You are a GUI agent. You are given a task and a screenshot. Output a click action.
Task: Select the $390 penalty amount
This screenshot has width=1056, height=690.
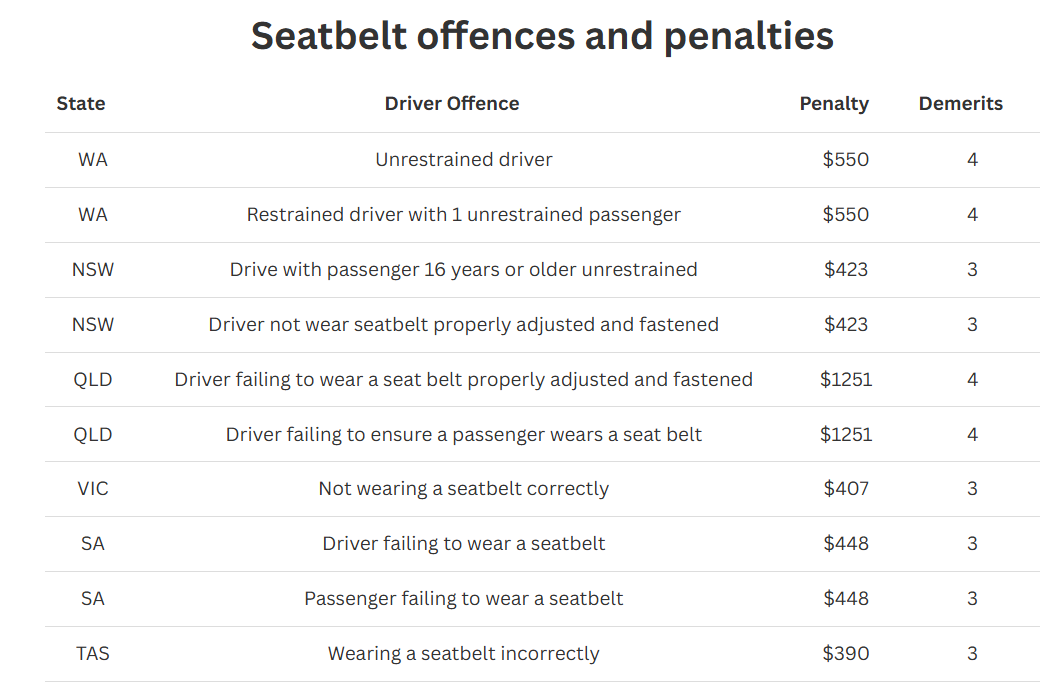[x=846, y=654]
